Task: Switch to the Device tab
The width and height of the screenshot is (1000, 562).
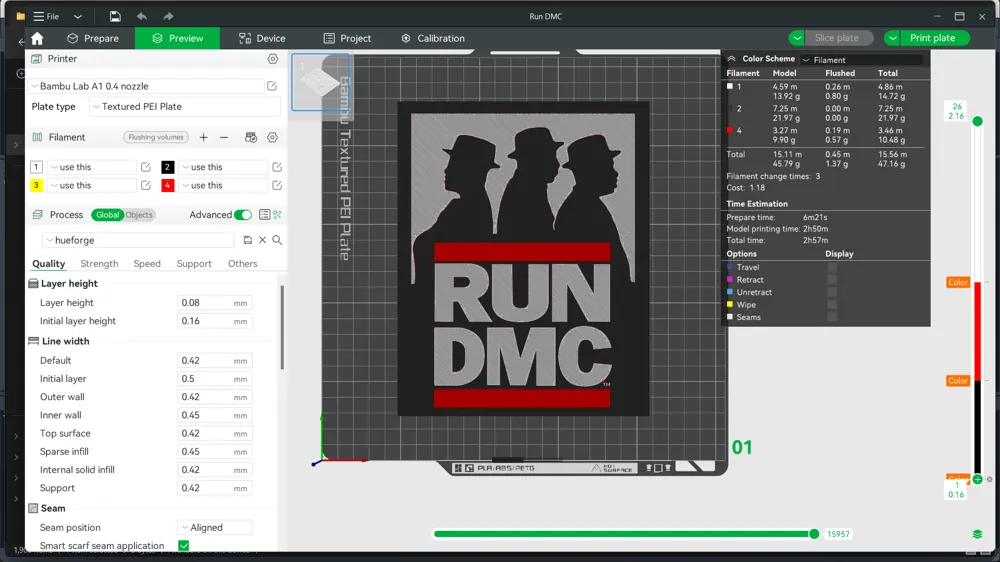Action: point(262,38)
